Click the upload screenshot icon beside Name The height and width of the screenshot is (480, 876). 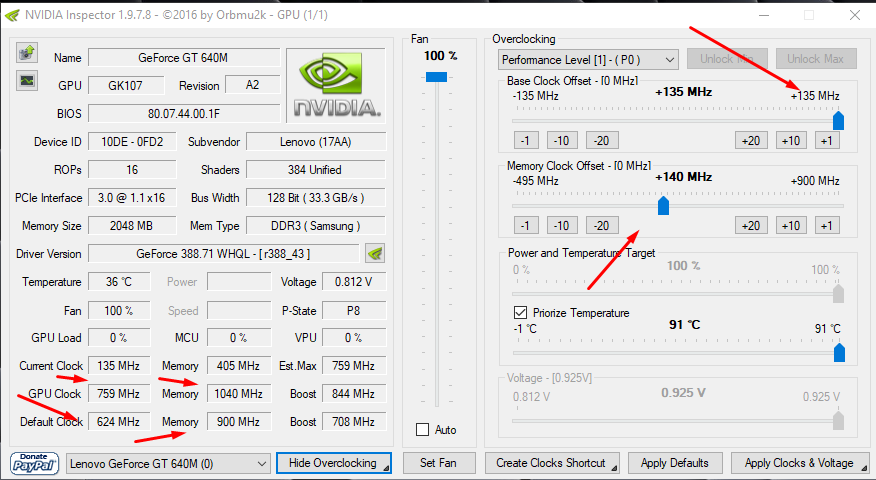26,53
